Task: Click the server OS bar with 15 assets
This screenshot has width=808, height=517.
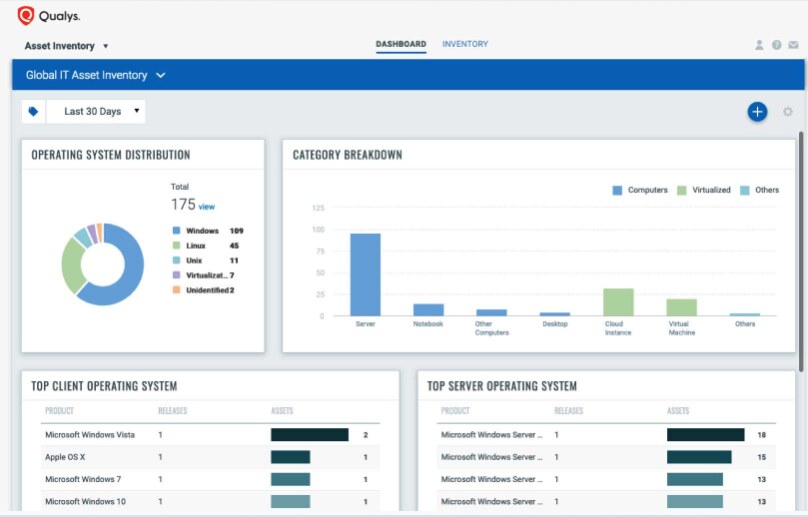Action: click(x=699, y=457)
